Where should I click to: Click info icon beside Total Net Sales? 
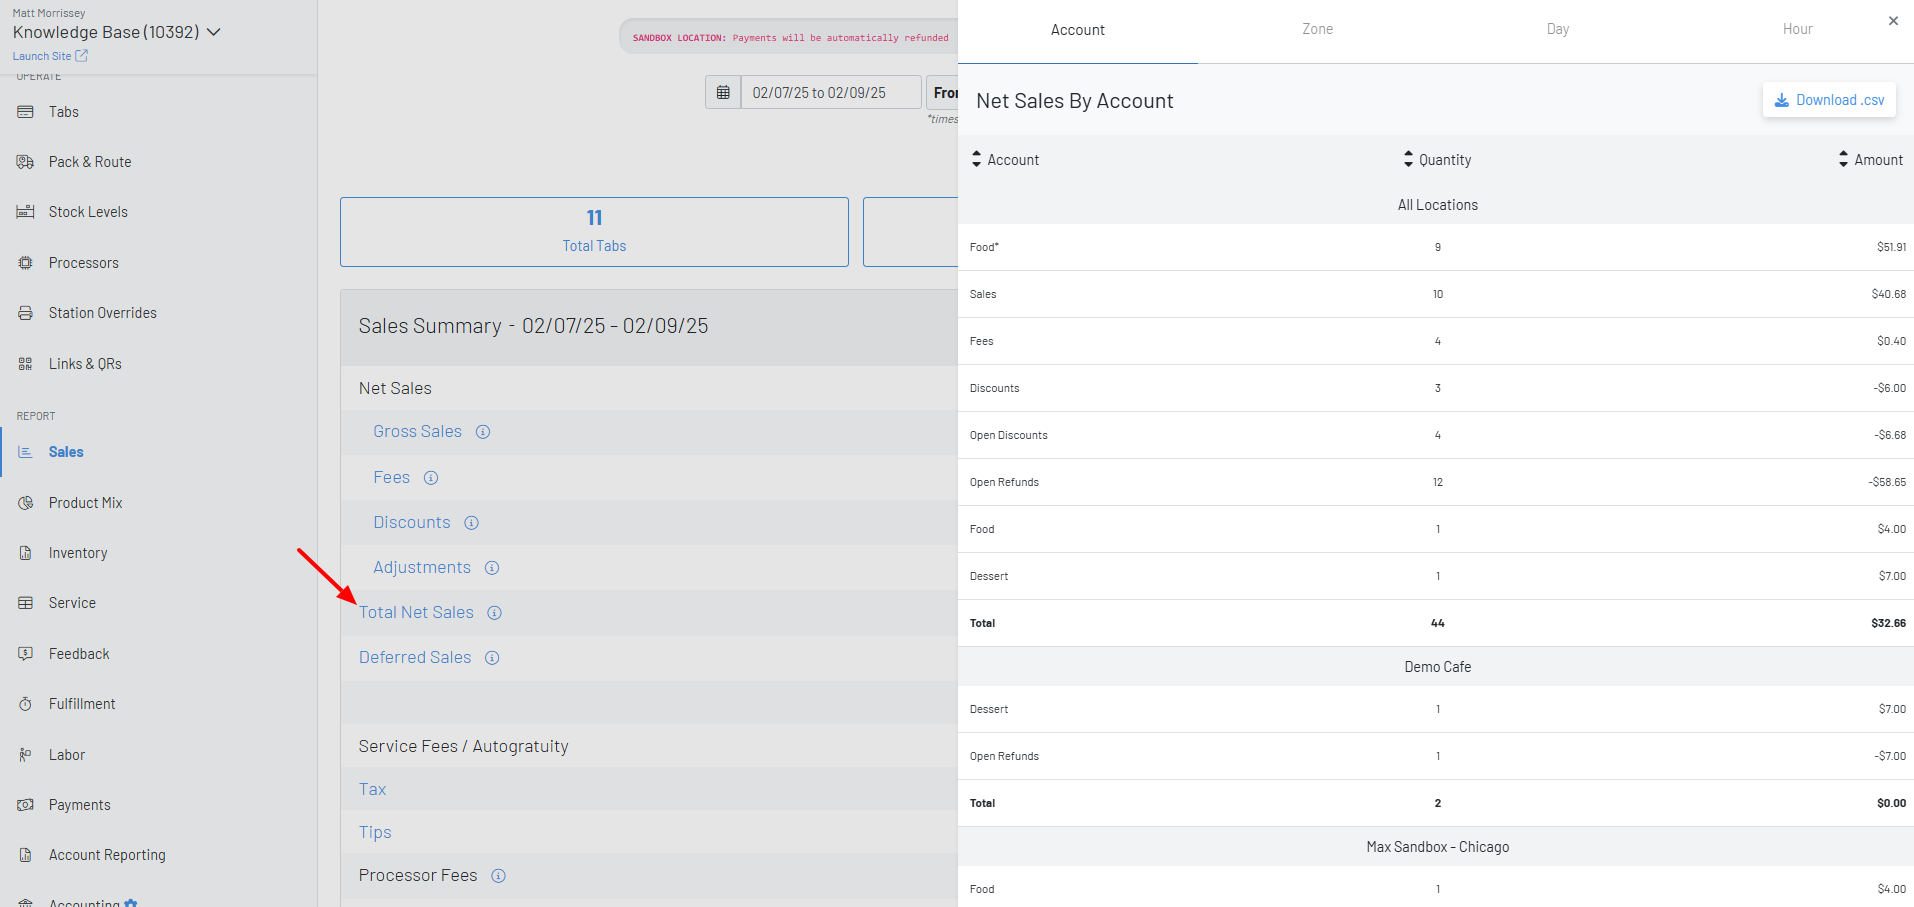tap(494, 613)
